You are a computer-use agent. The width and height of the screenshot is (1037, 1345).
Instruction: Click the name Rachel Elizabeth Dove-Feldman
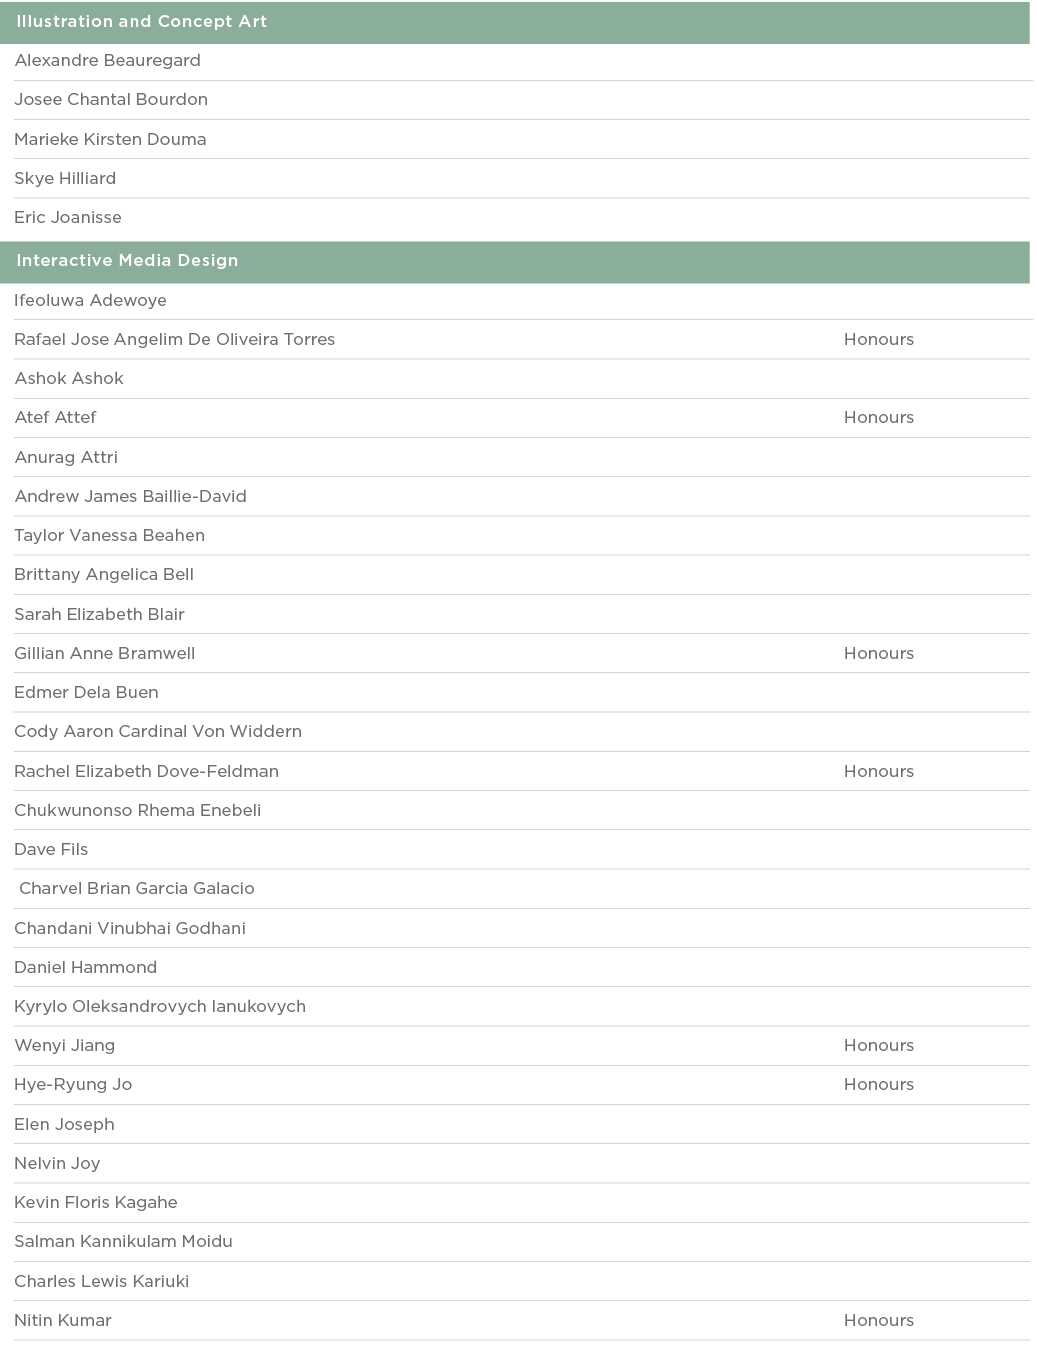point(146,772)
